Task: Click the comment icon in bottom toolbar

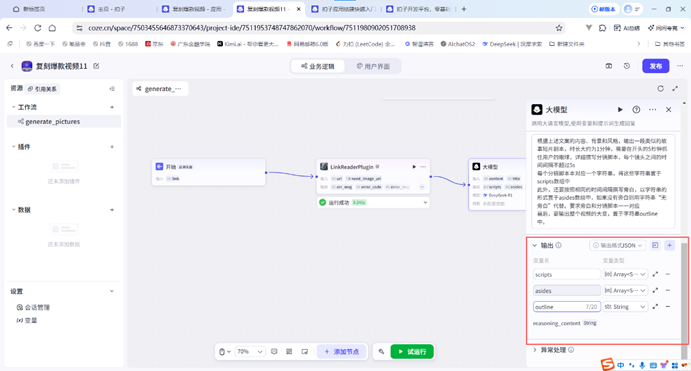Action: coord(274,352)
